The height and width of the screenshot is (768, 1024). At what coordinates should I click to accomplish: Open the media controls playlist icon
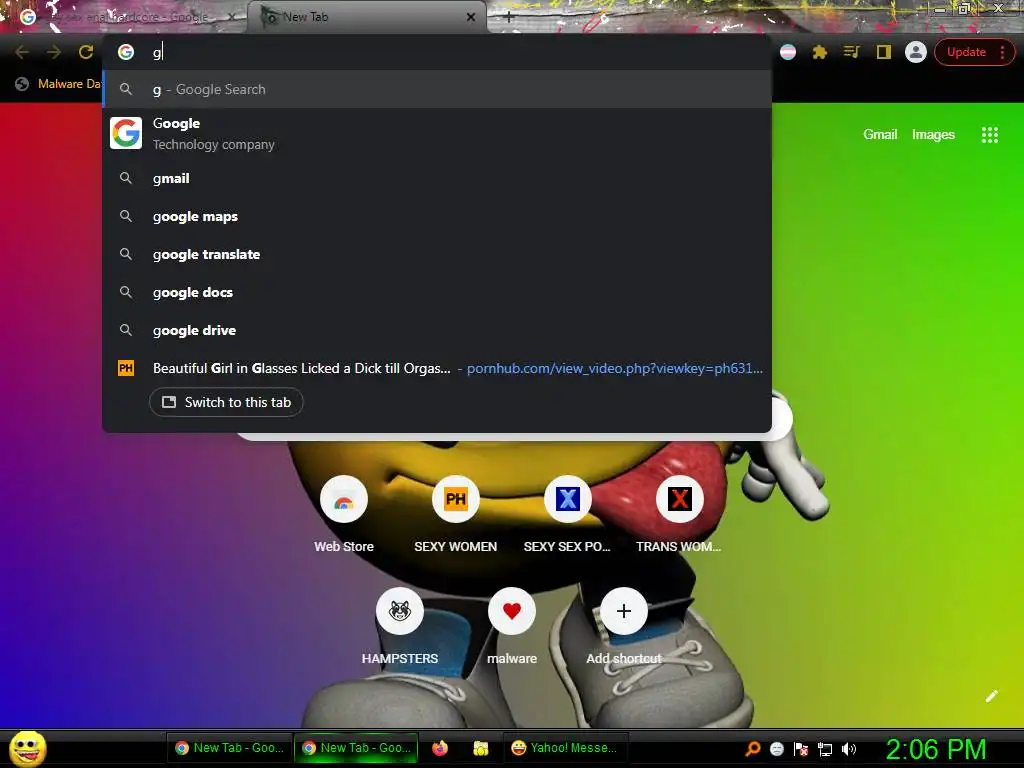[x=852, y=52]
